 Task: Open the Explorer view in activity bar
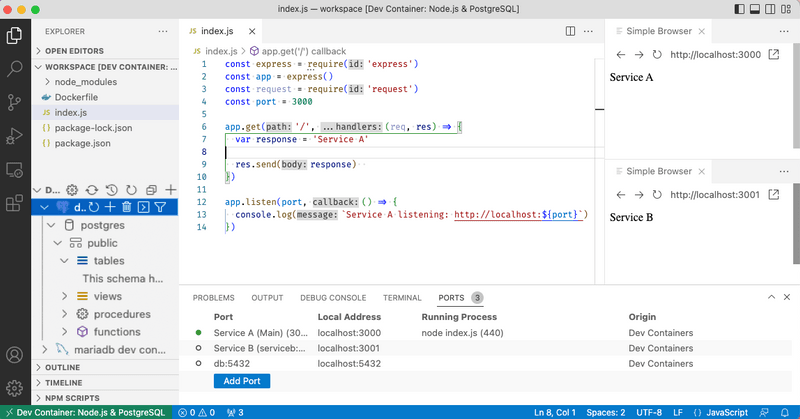tap(14, 35)
